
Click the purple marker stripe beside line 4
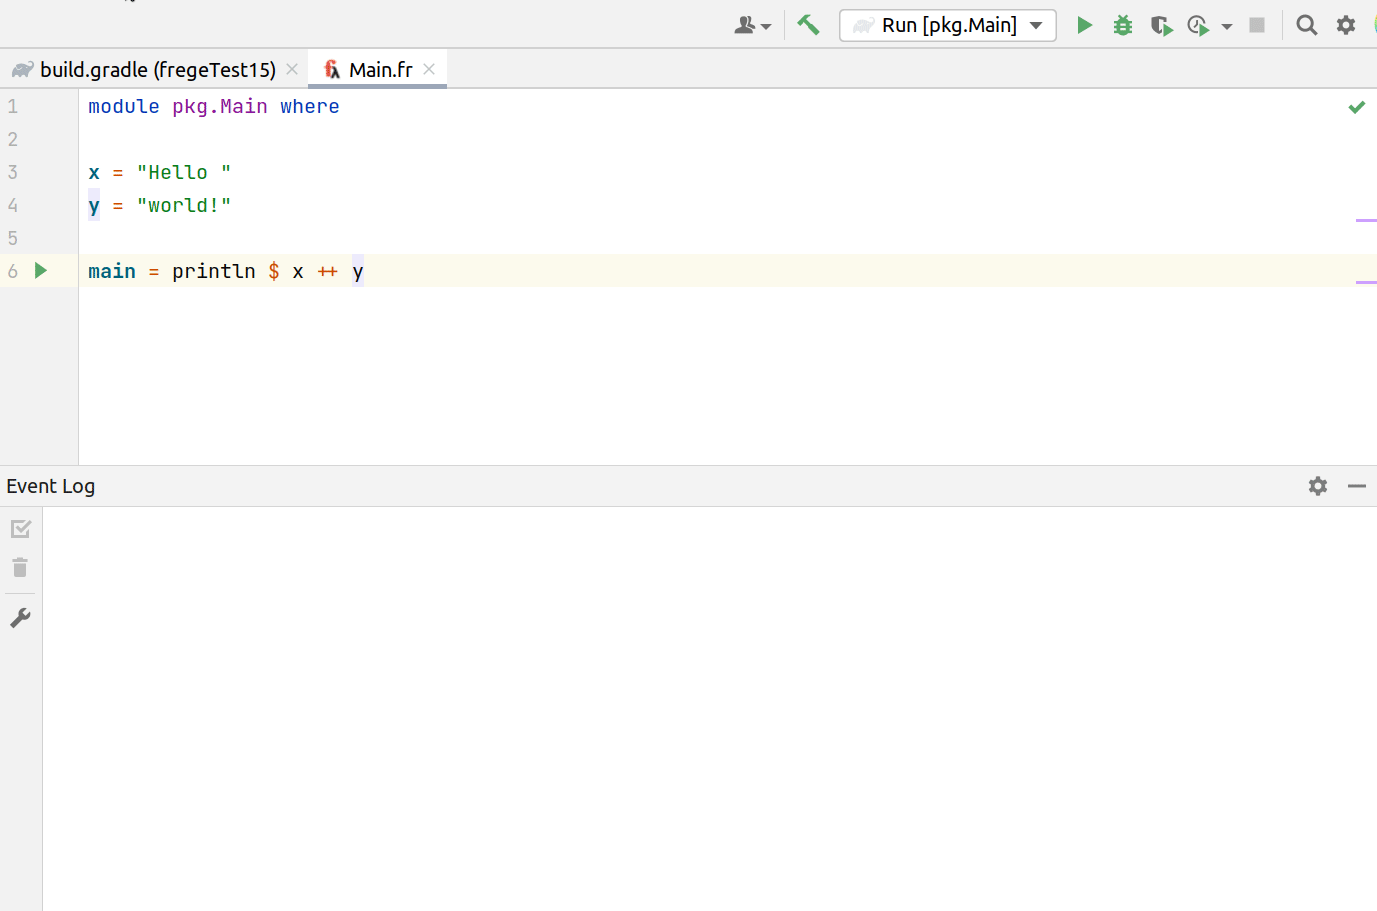pyautogui.click(x=1366, y=220)
